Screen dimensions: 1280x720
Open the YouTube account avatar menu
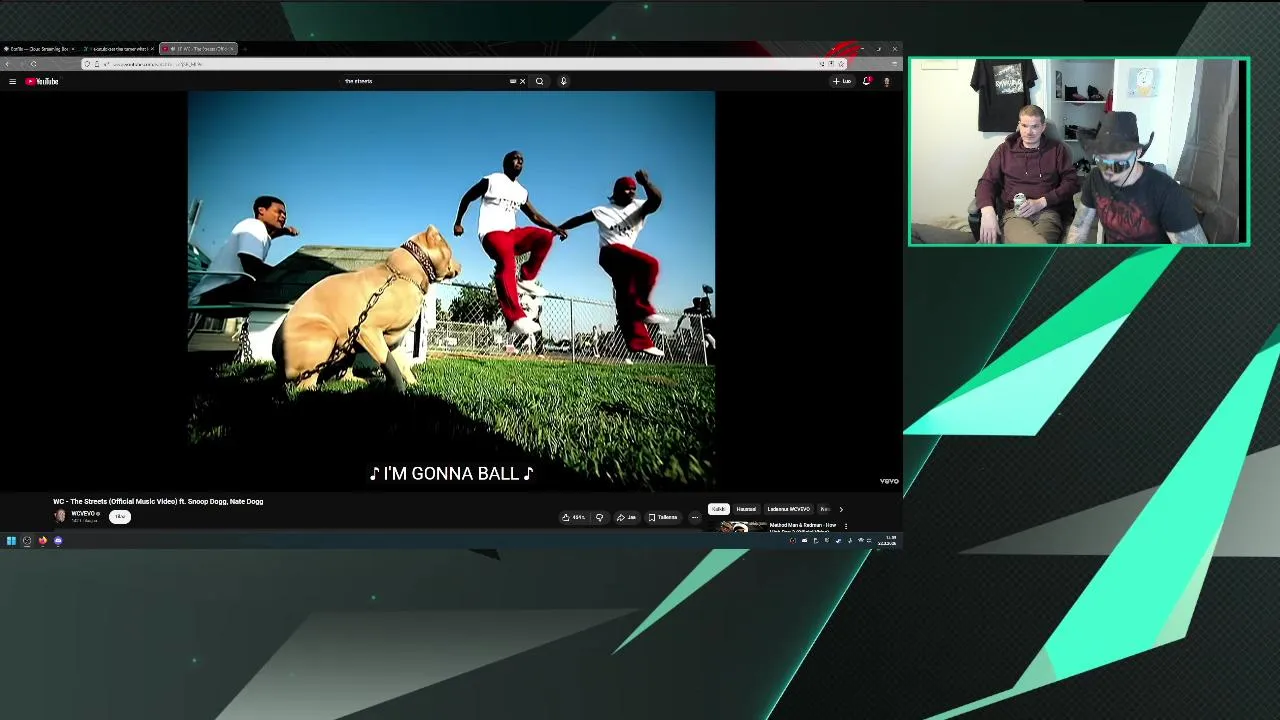(886, 81)
